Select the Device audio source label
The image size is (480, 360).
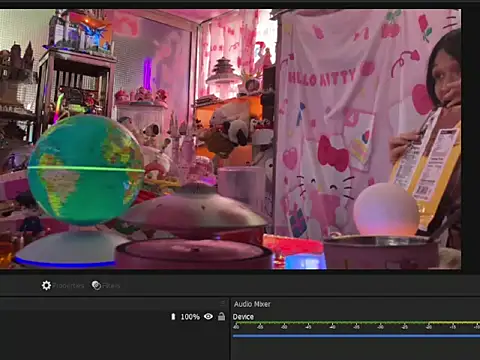243,317
